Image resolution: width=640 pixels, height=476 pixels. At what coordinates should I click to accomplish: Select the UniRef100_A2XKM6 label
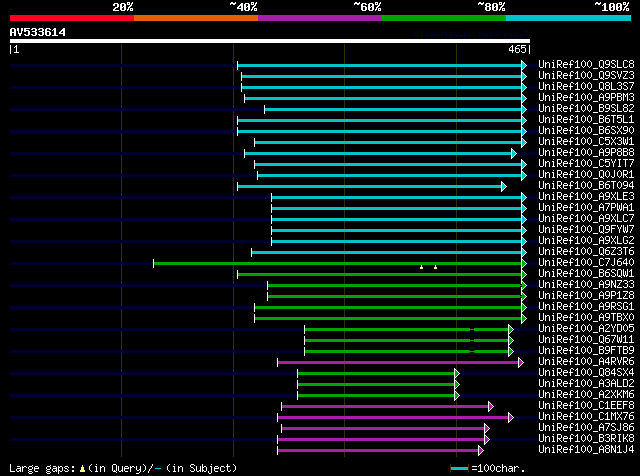[586, 395]
